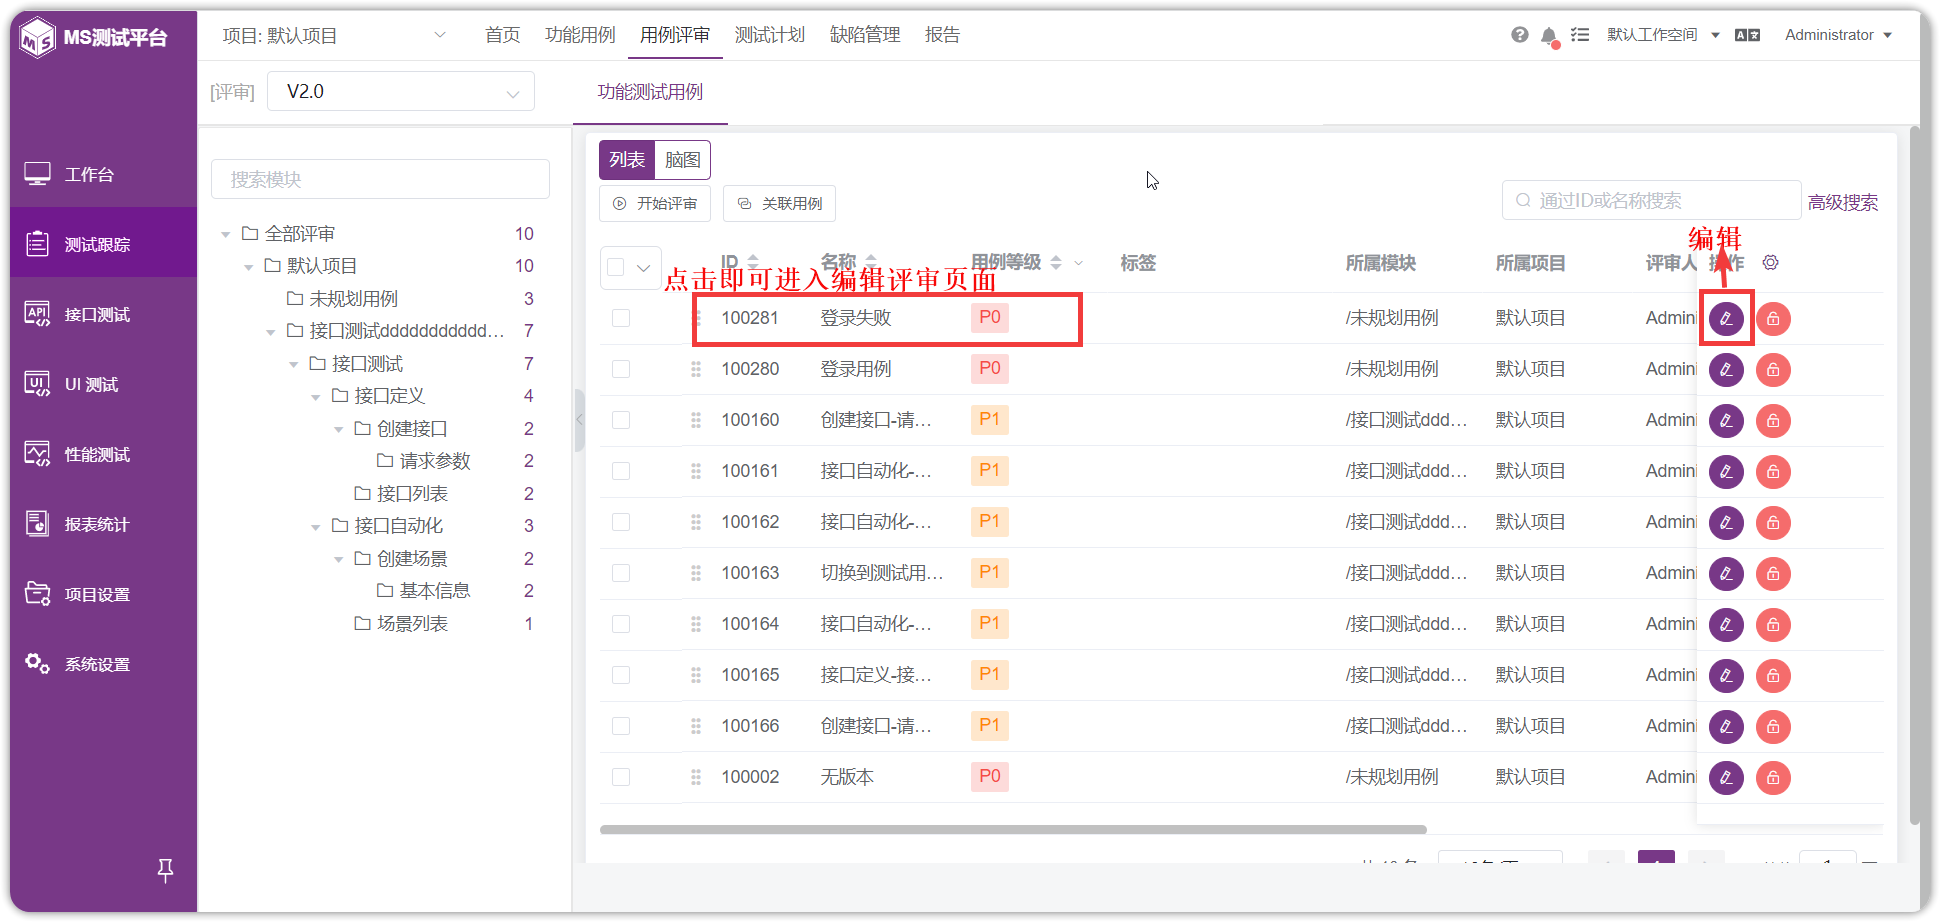Open the 缺陷管理 menu tab
The width and height of the screenshot is (1940, 922).
coord(865,35)
